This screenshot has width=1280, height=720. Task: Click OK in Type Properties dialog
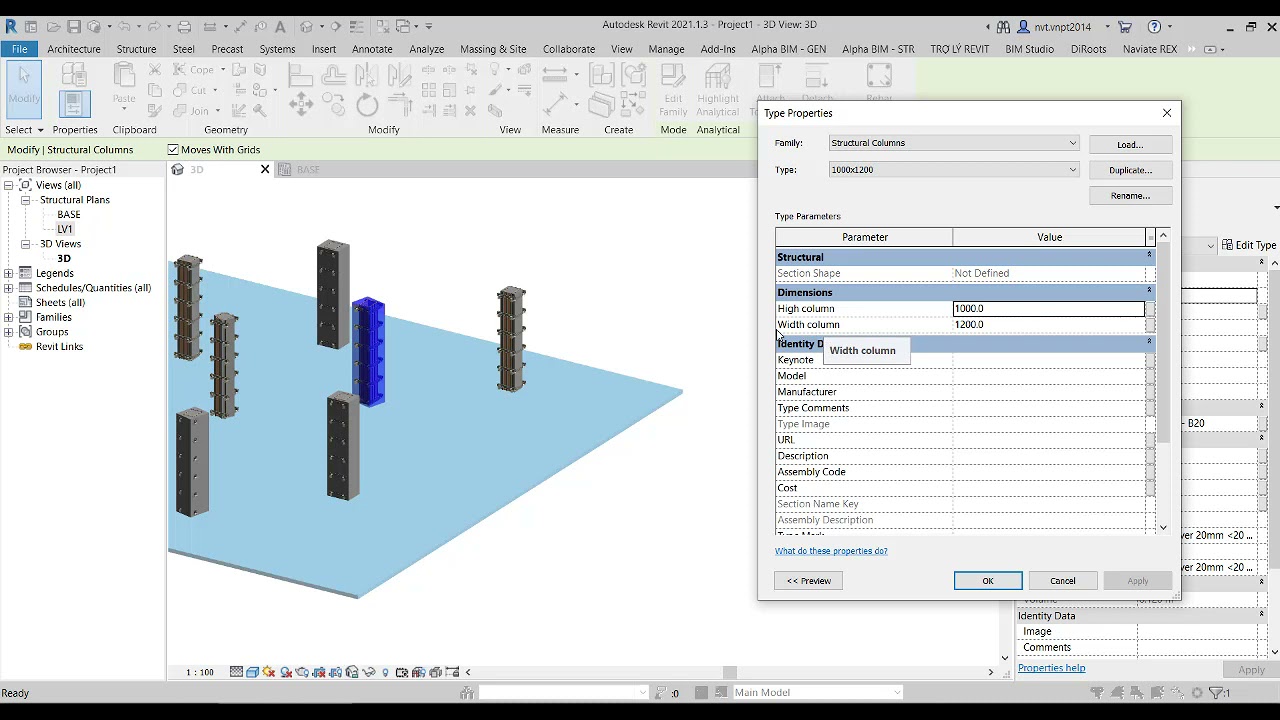pos(988,581)
